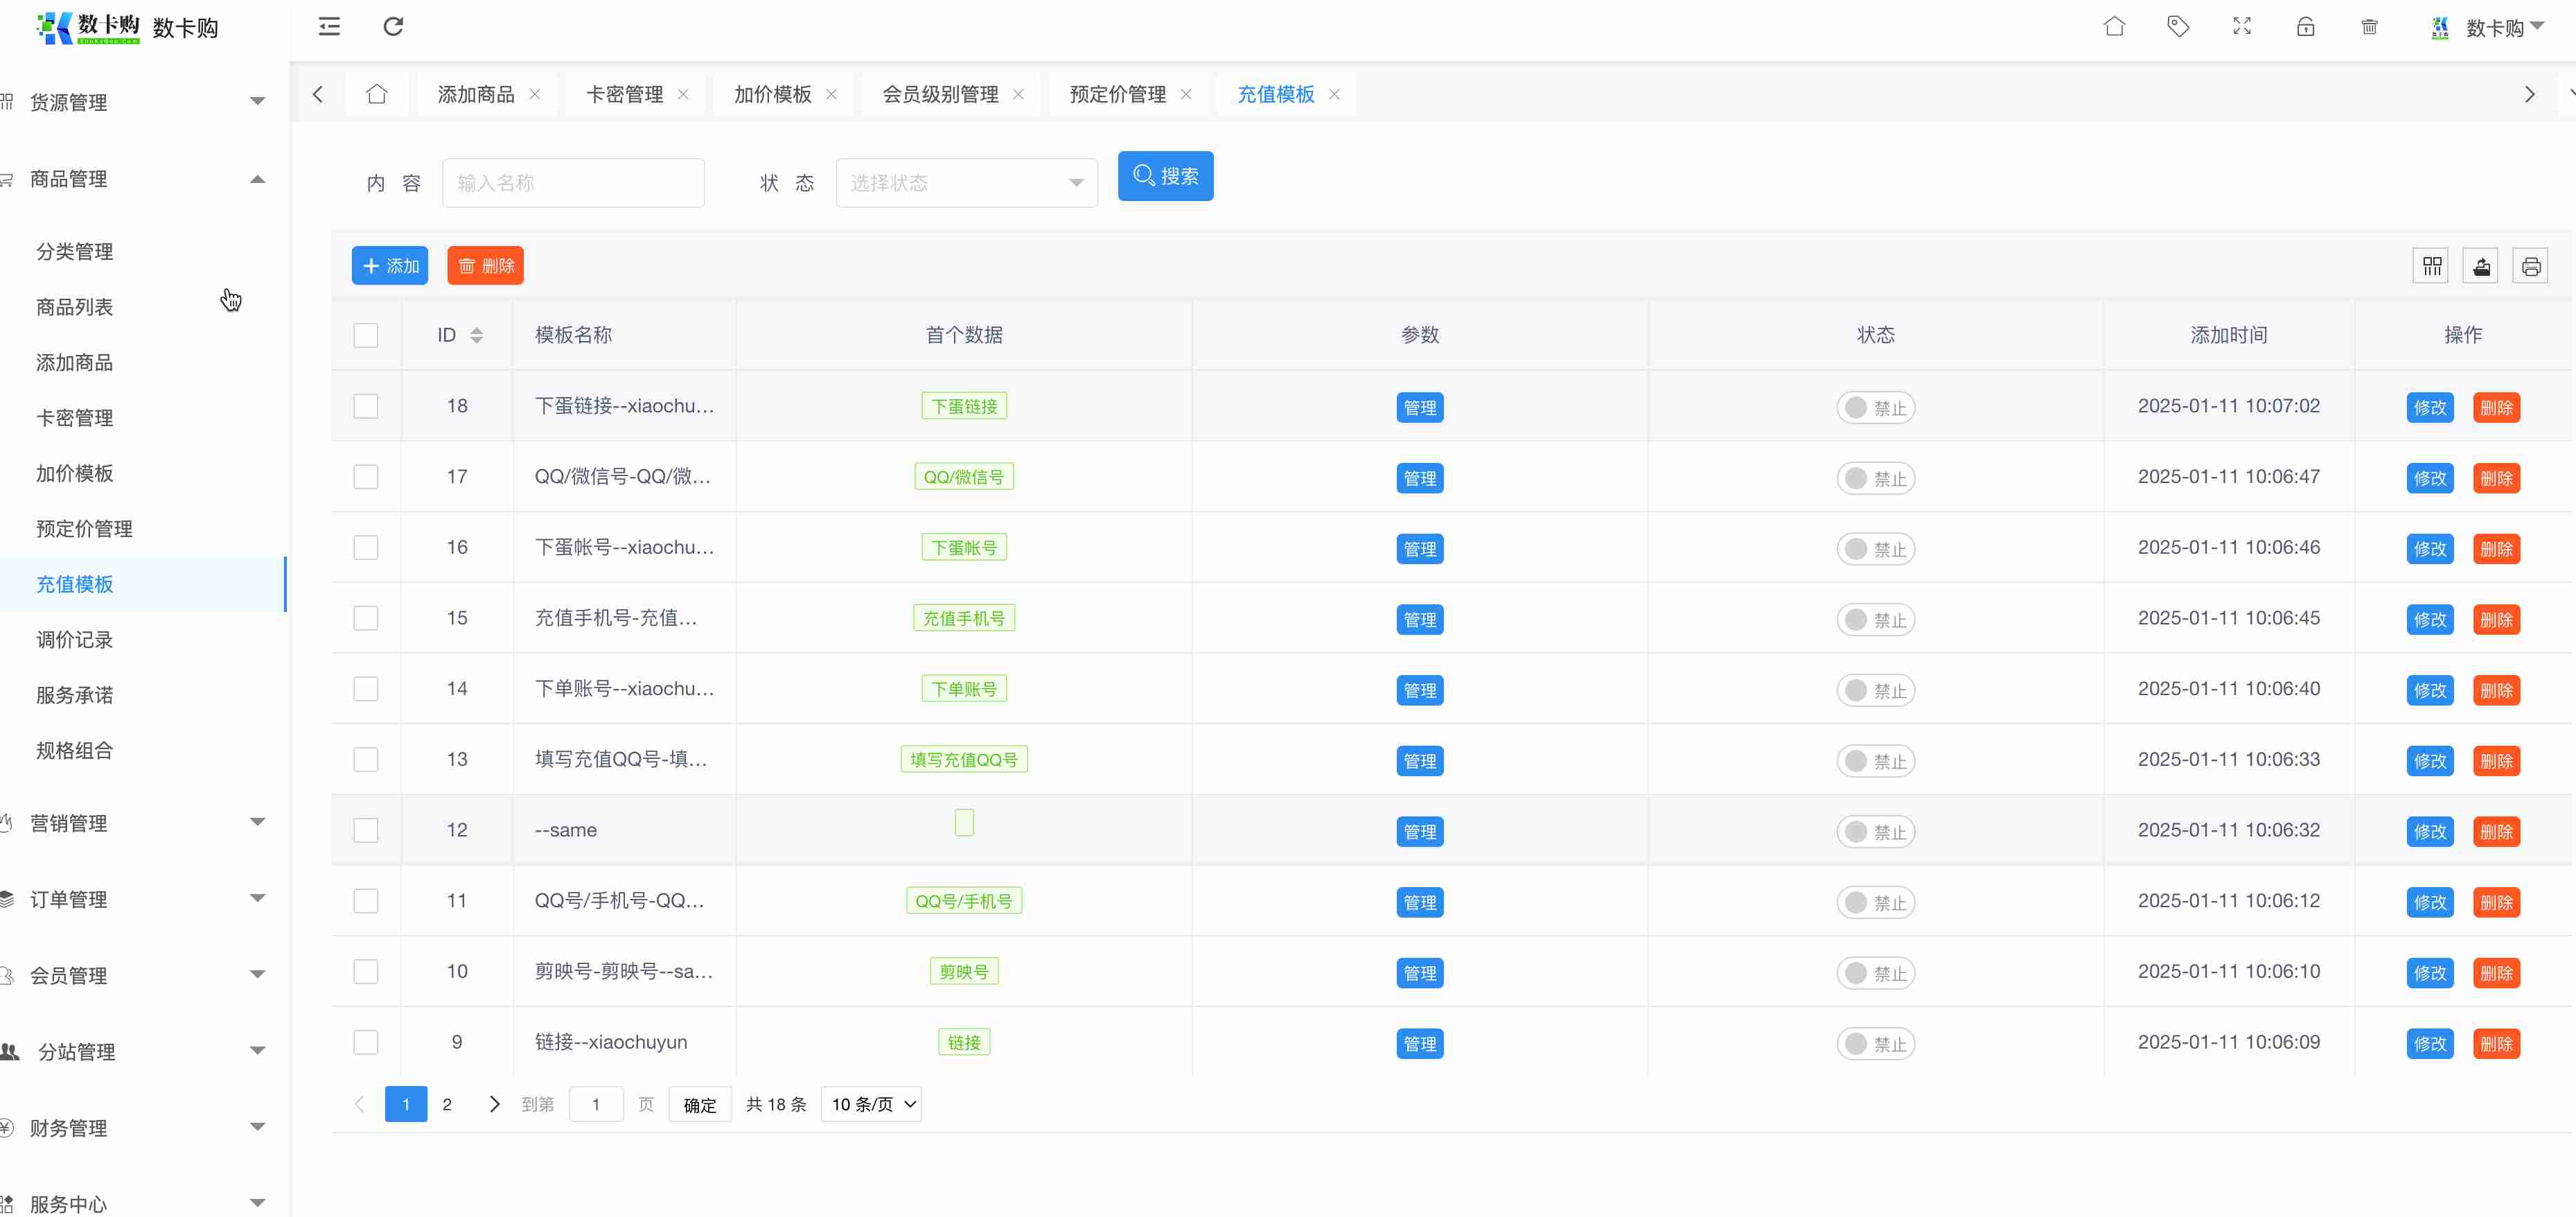
Task: Click the lock screen icon in the header
Action: click(x=2305, y=27)
